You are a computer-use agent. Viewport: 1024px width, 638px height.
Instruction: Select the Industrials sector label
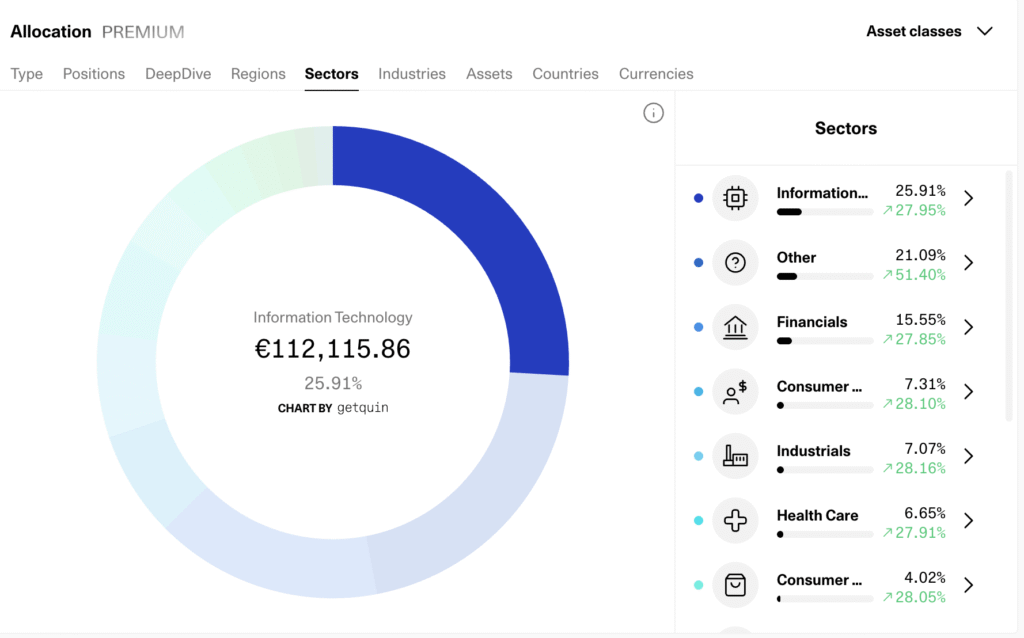click(813, 451)
